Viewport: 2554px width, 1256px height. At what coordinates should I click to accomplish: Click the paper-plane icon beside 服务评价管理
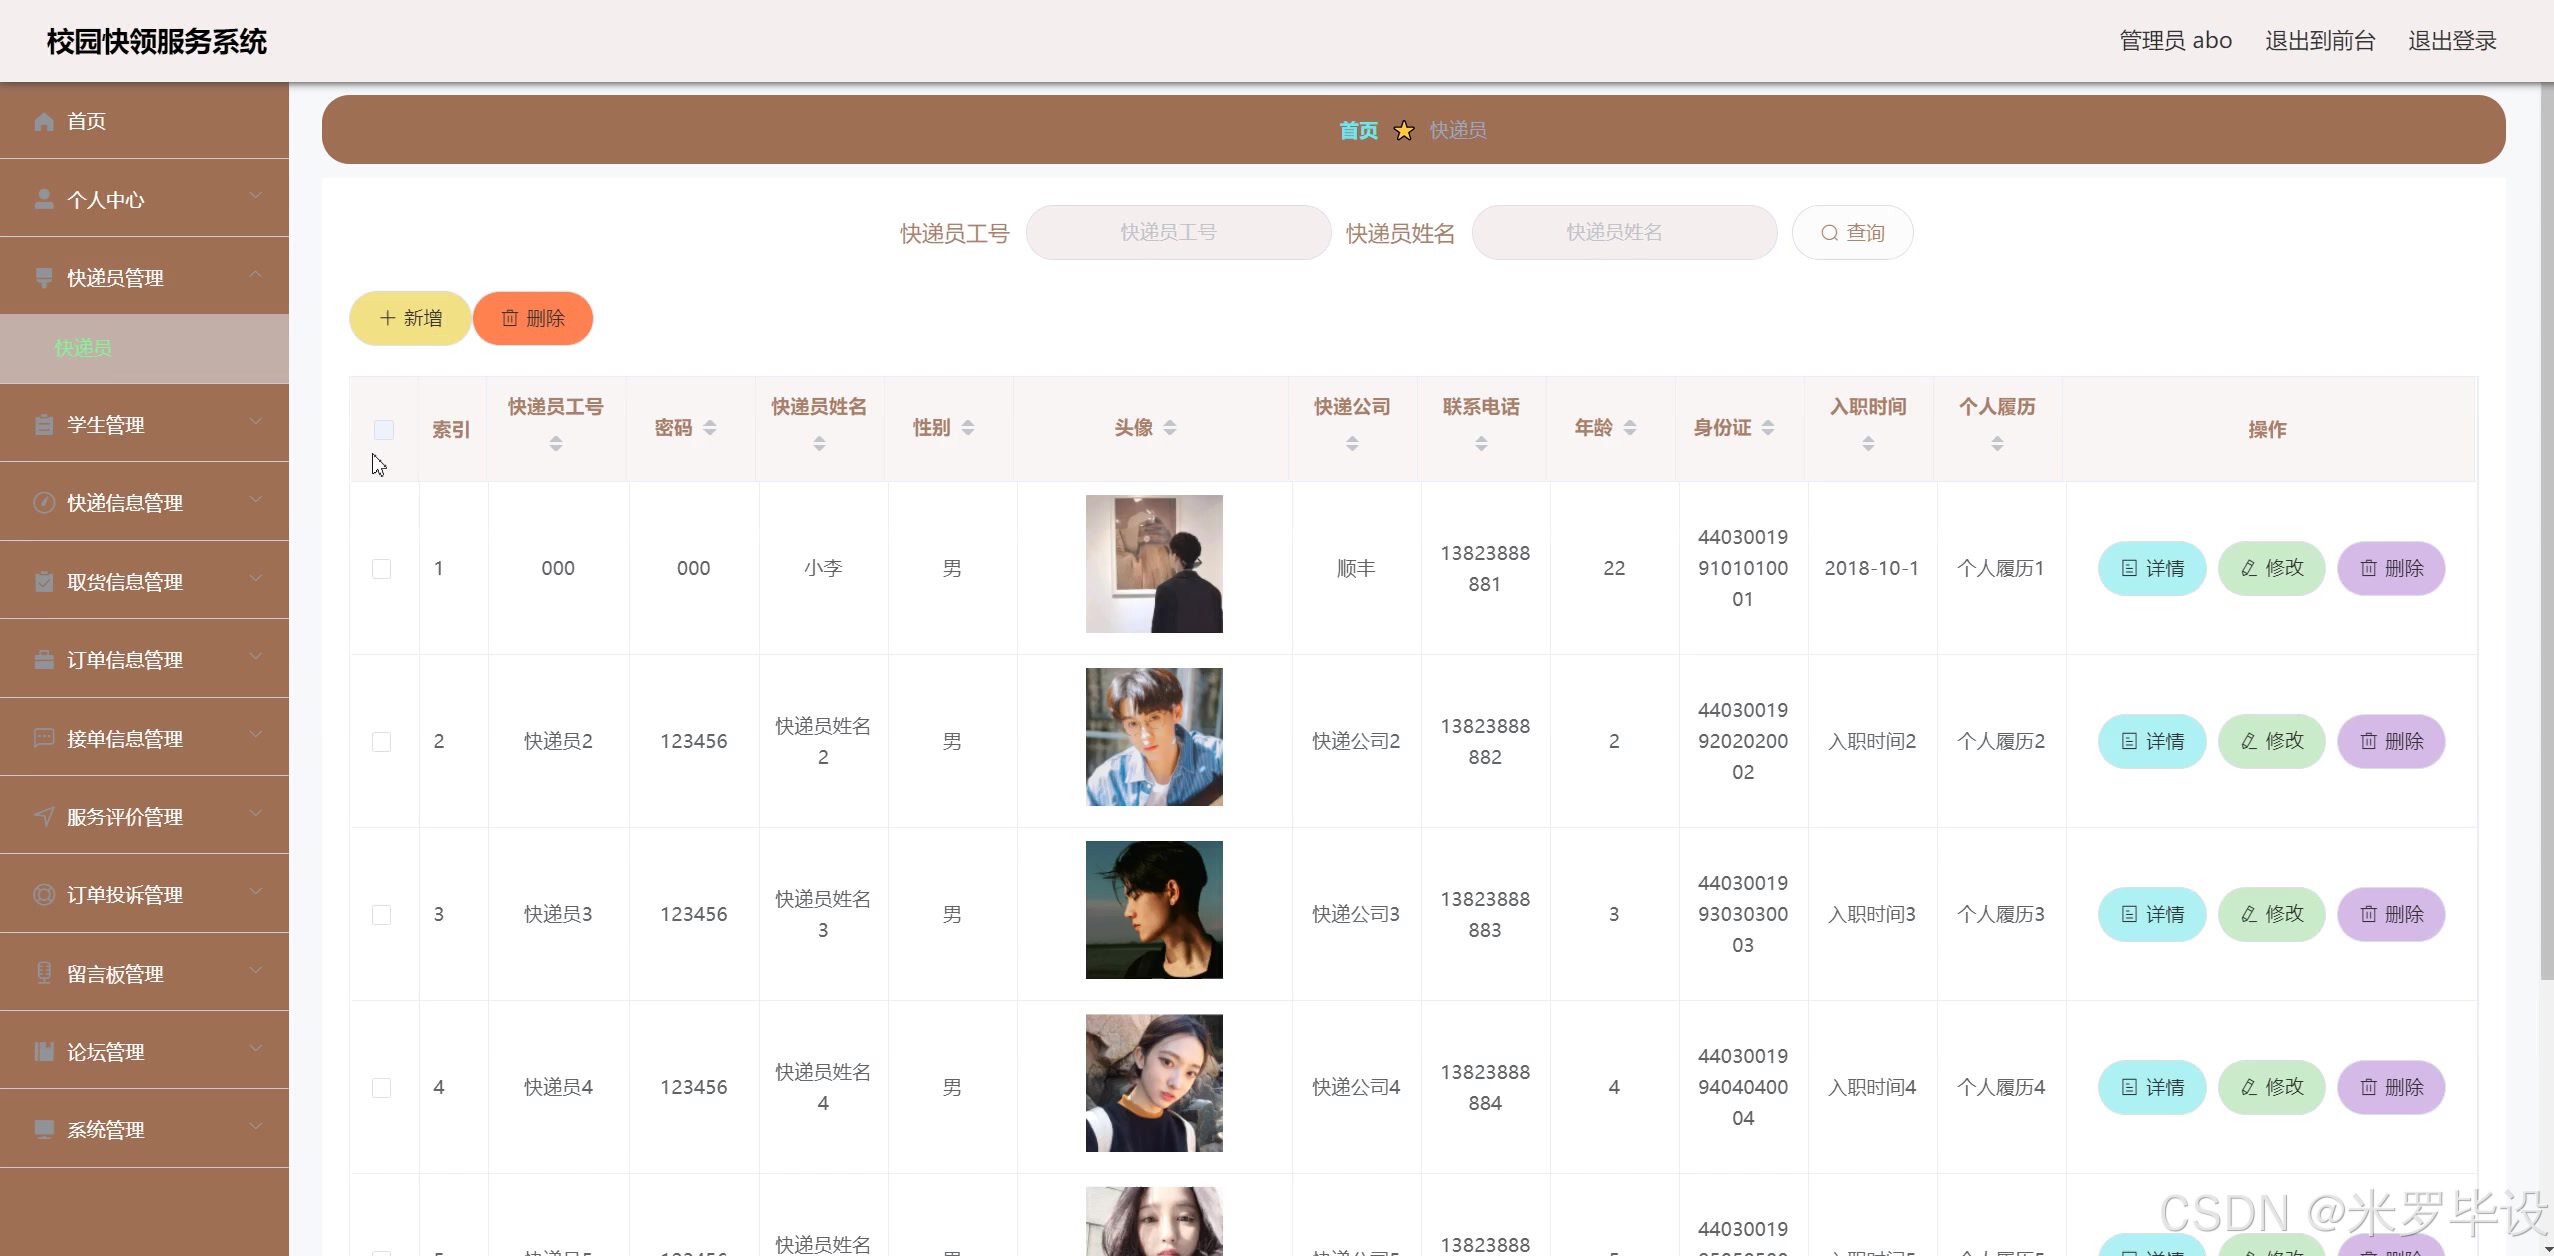[44, 817]
